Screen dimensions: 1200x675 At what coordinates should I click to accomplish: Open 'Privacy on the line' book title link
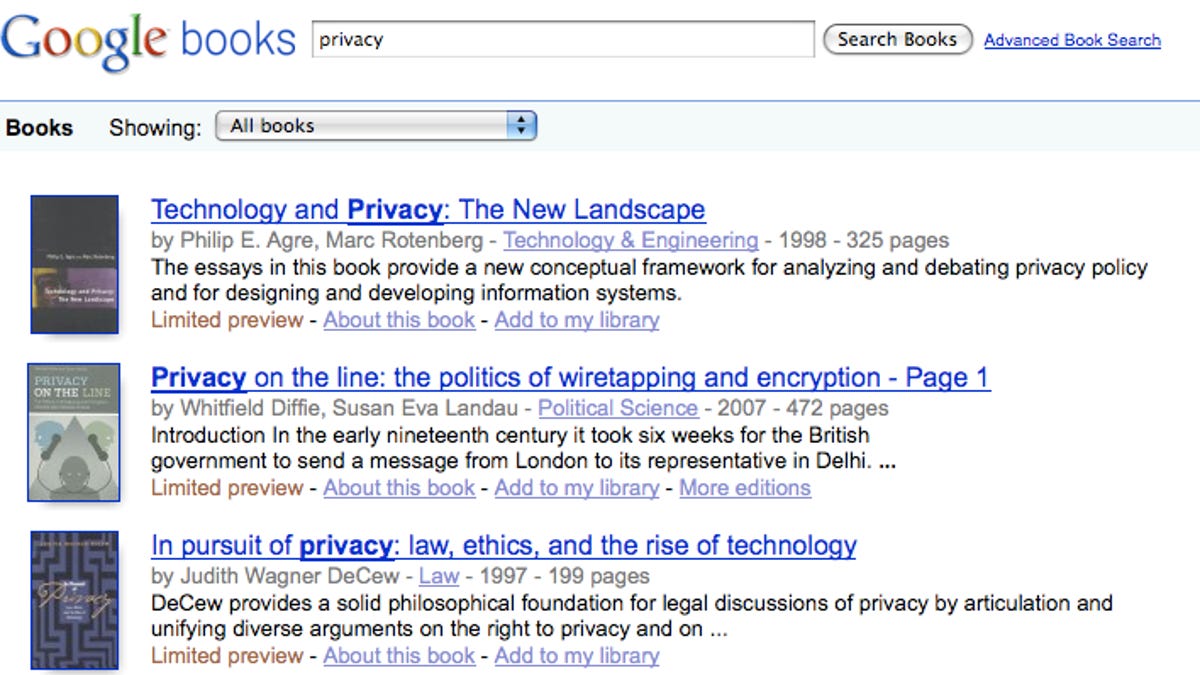[570, 378]
